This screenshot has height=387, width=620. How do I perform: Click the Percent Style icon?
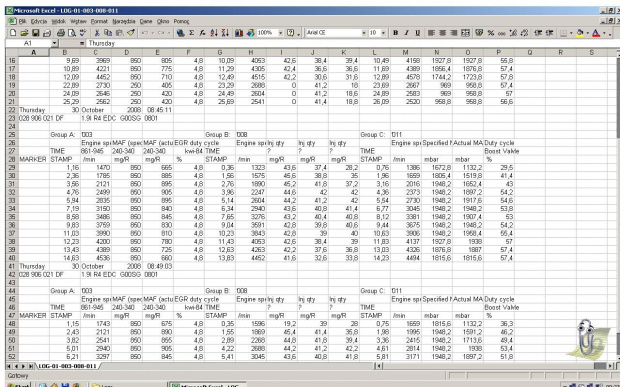(x=491, y=33)
